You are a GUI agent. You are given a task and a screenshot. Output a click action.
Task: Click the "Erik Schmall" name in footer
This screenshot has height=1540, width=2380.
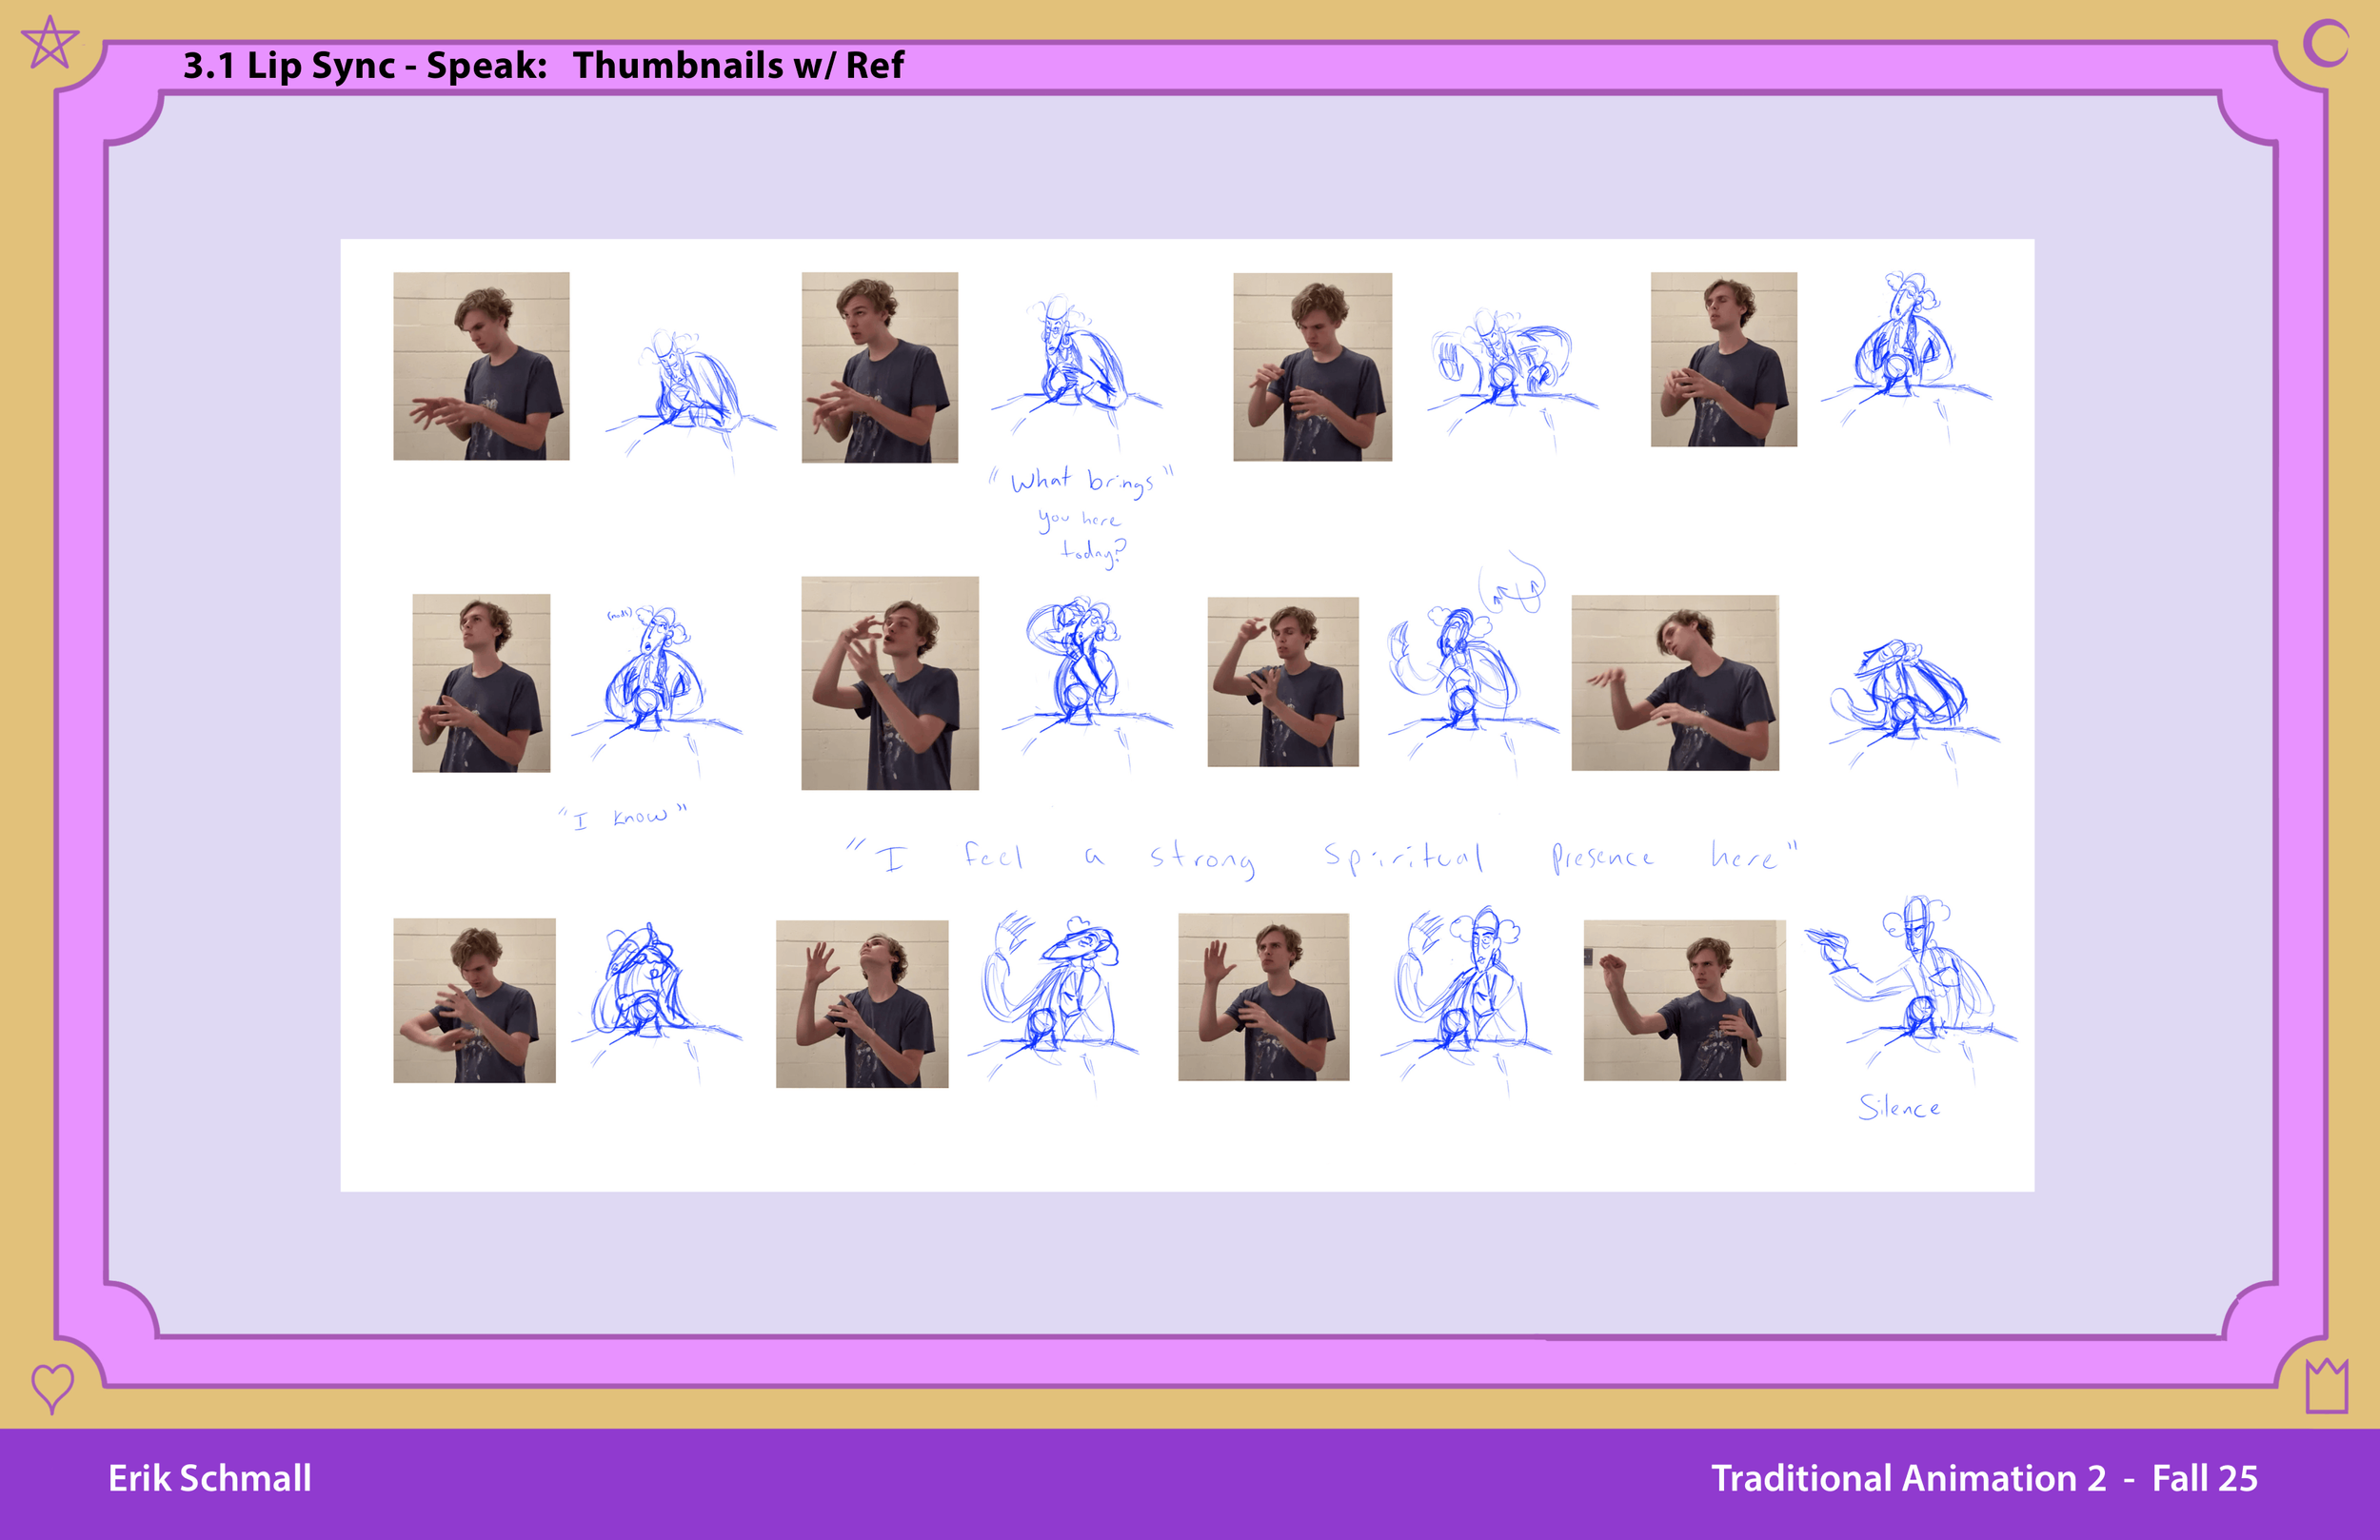[210, 1478]
